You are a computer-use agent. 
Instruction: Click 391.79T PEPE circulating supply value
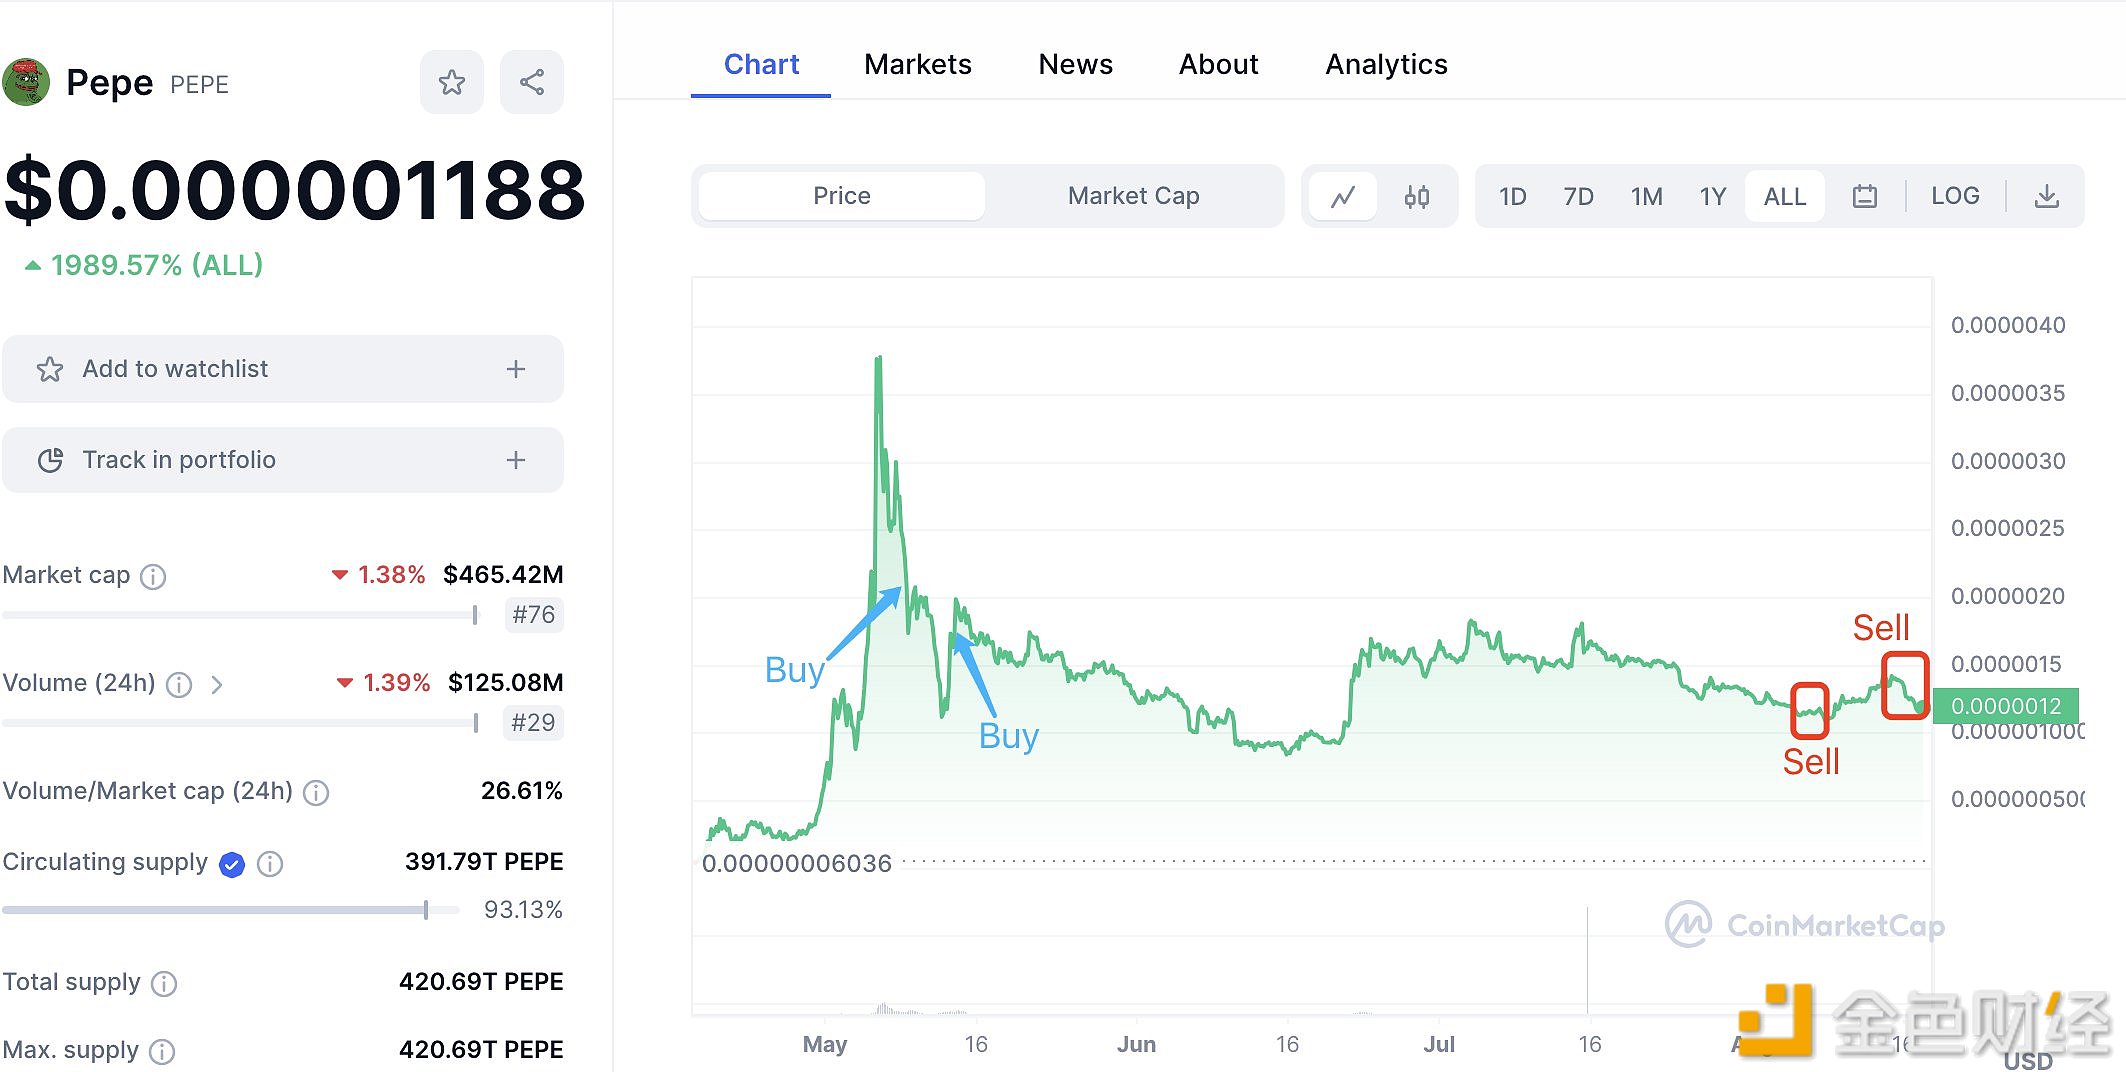point(484,862)
